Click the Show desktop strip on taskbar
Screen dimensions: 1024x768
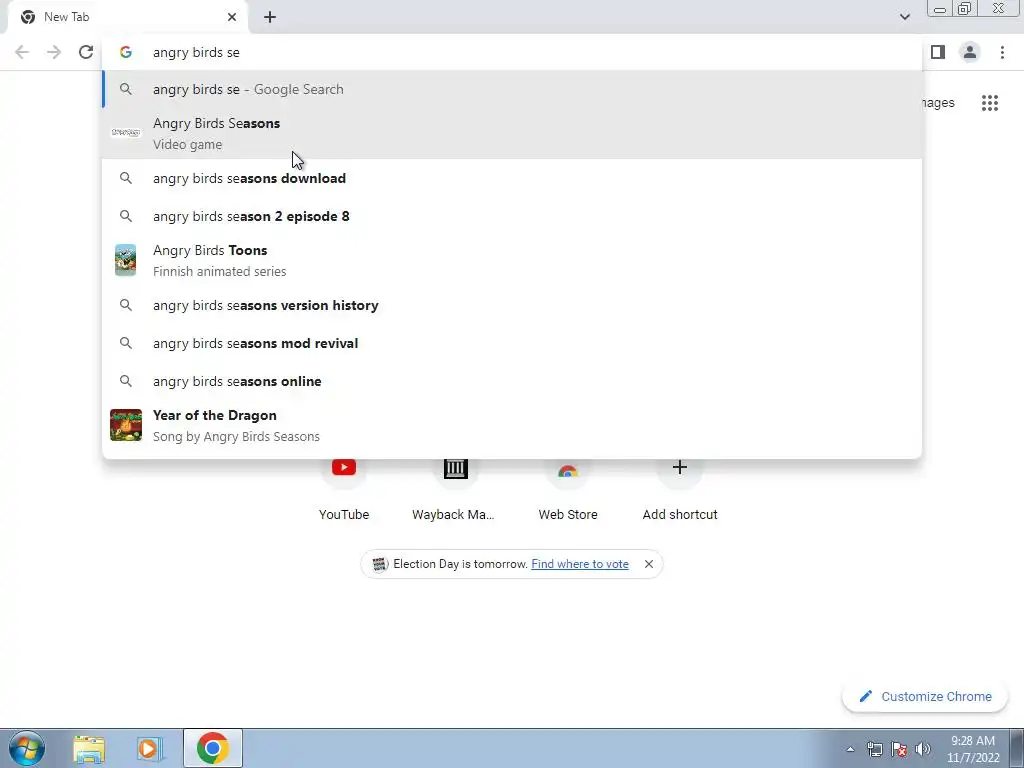click(1017, 748)
